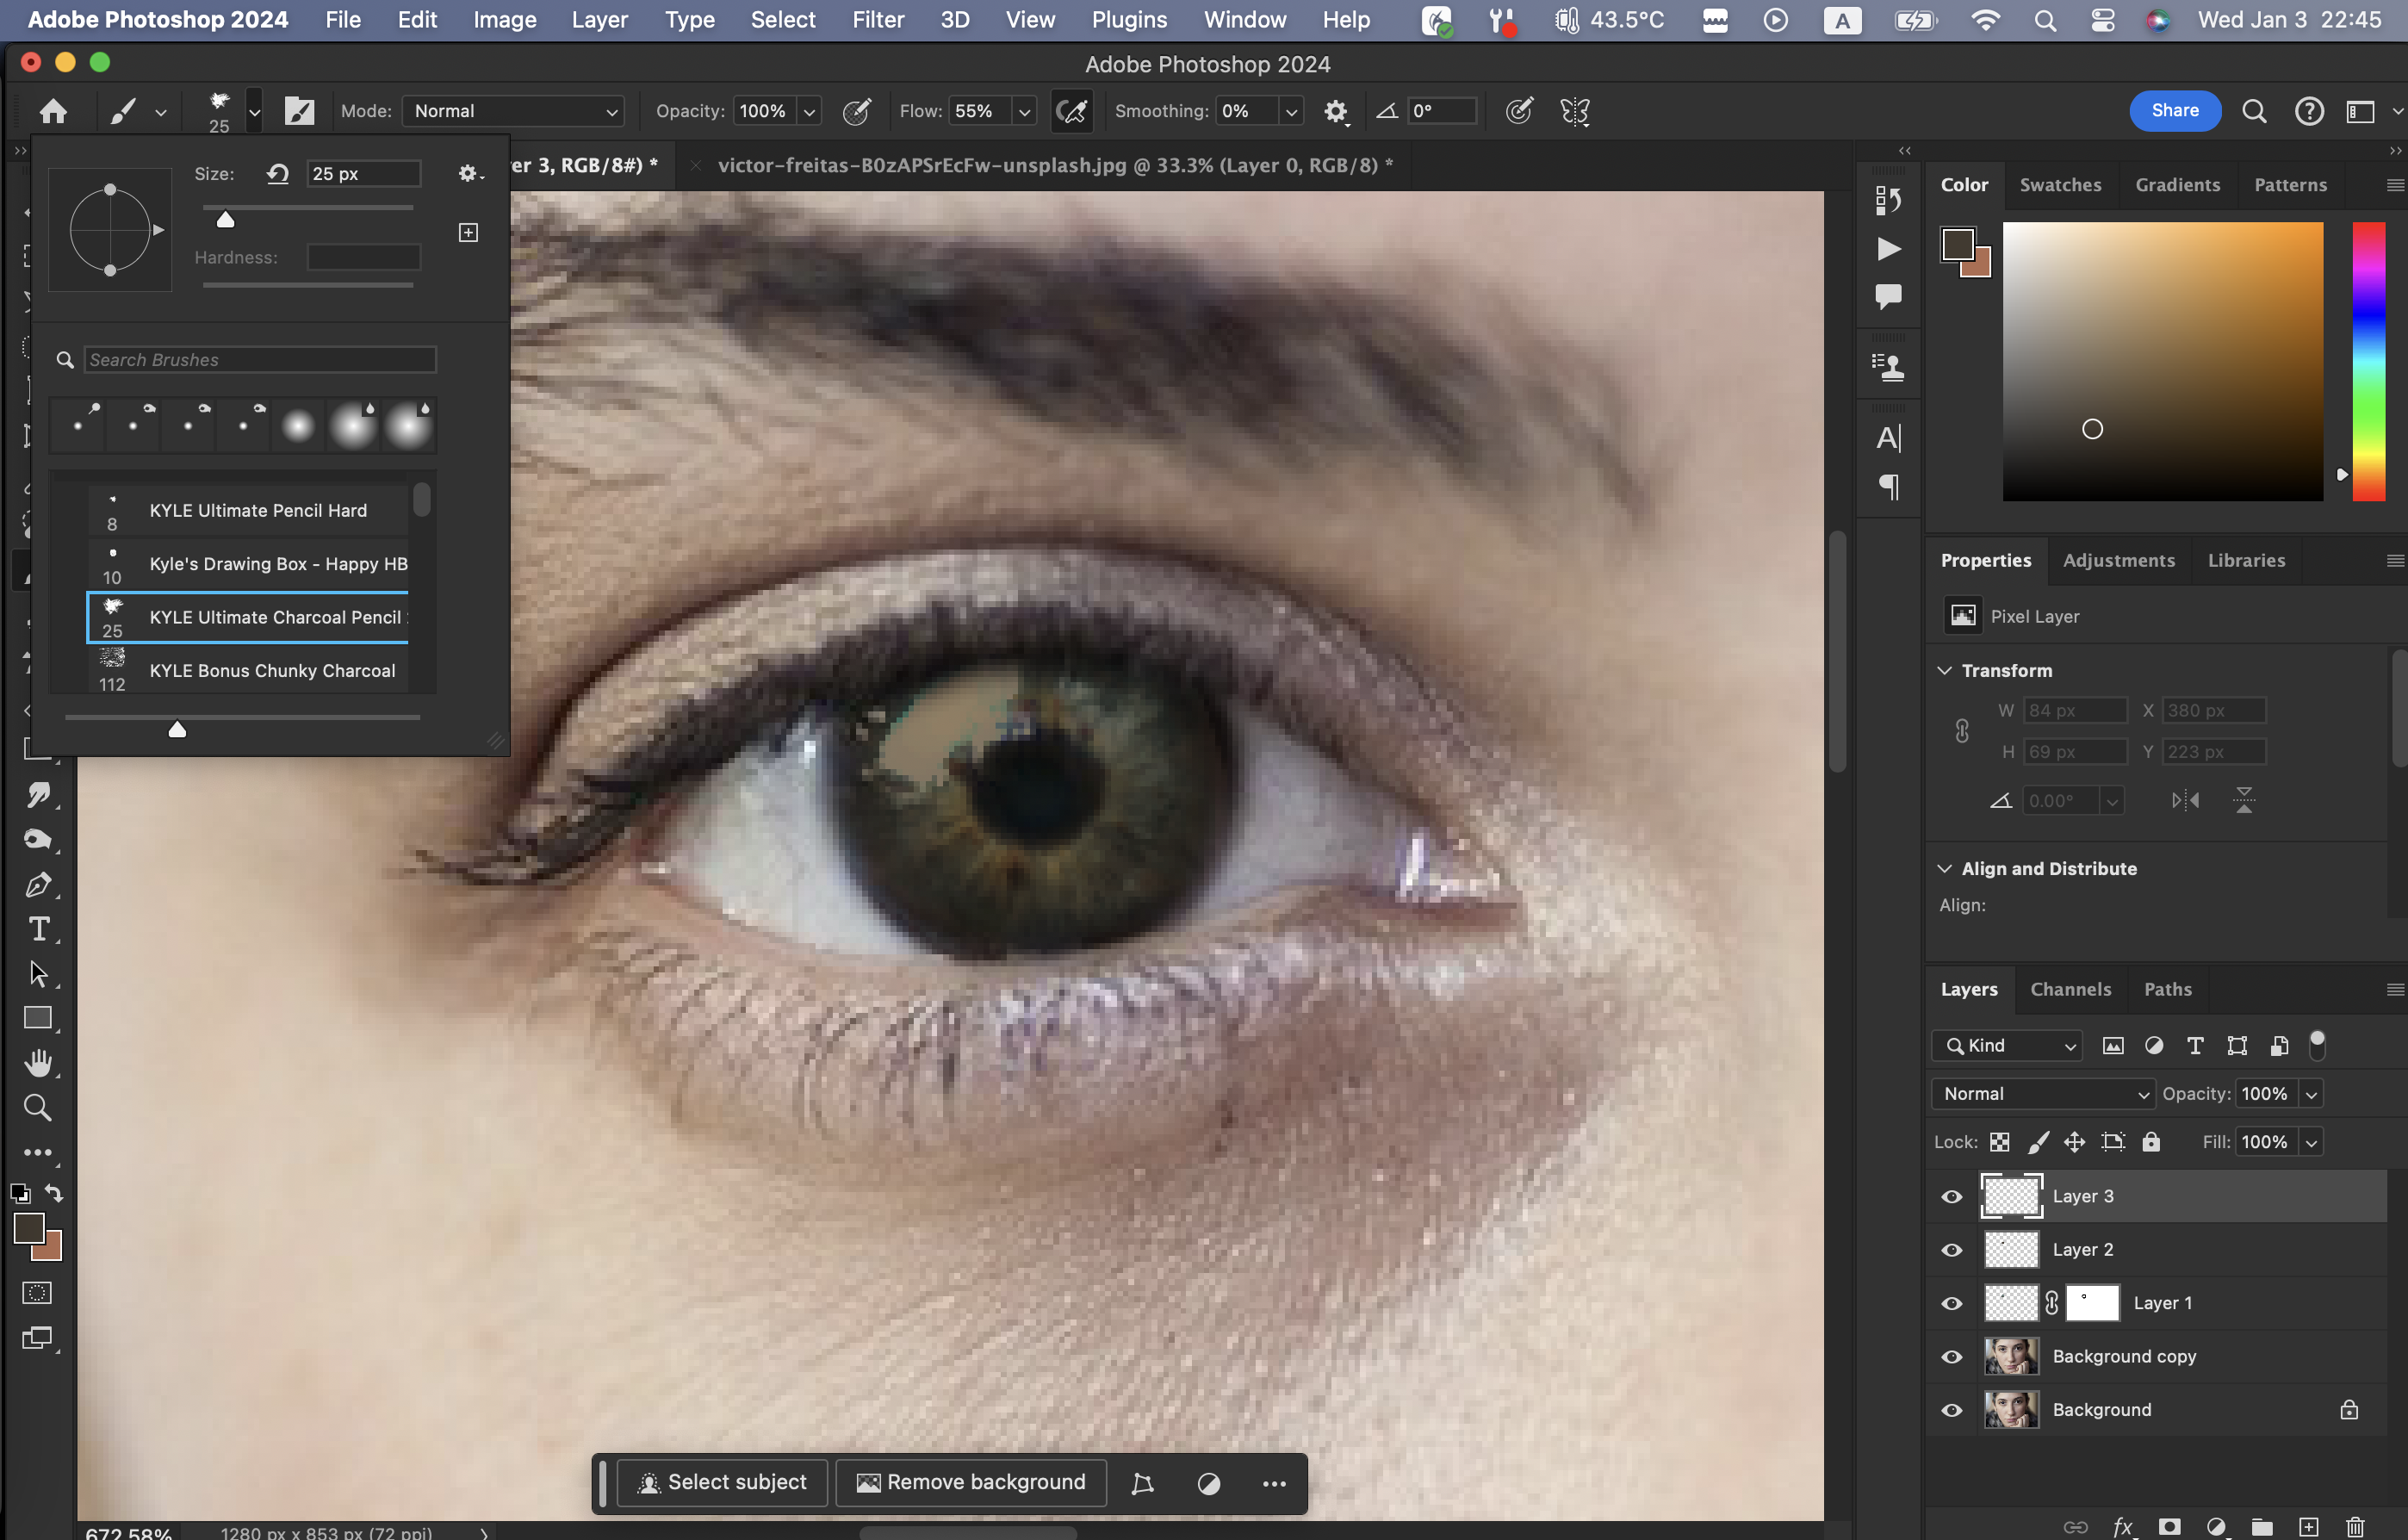Viewport: 2408px width, 1540px height.
Task: Enable airbrush-style build-up effects icon
Action: (x=1071, y=111)
